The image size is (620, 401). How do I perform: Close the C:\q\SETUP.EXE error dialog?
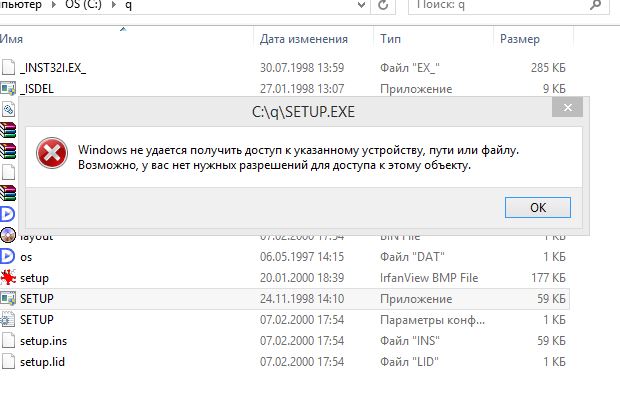(x=567, y=107)
